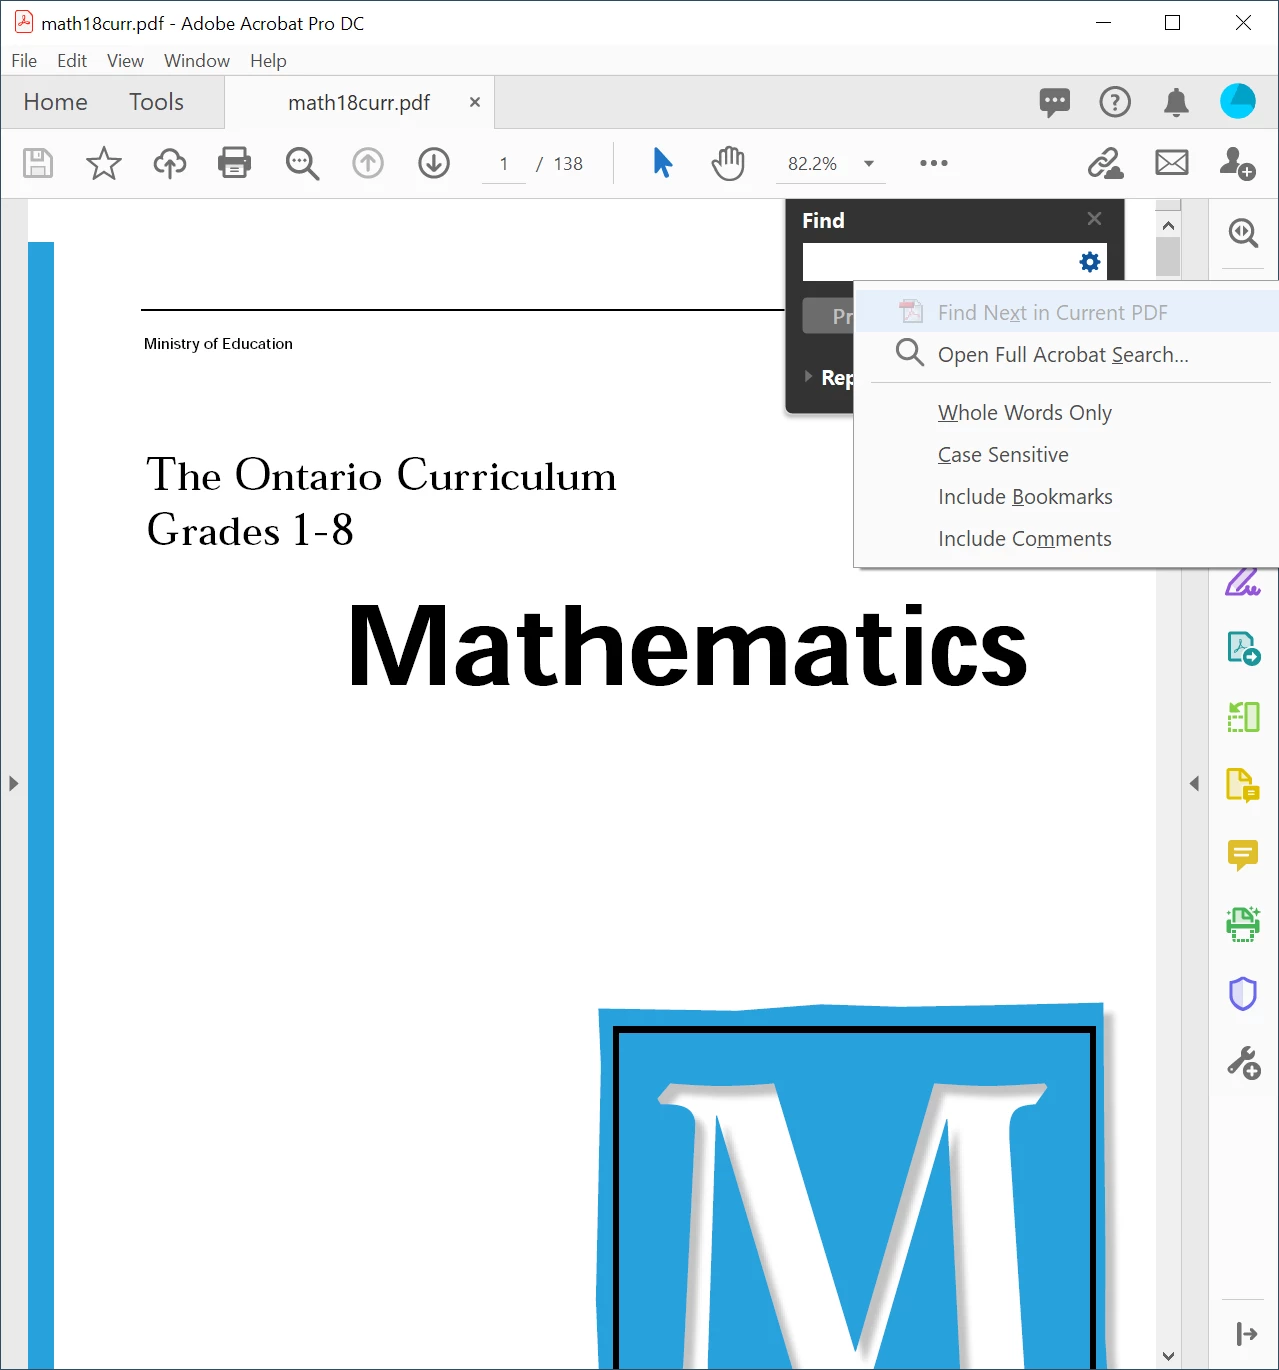The width and height of the screenshot is (1279, 1370).
Task: Open the View menu
Action: pos(125,61)
